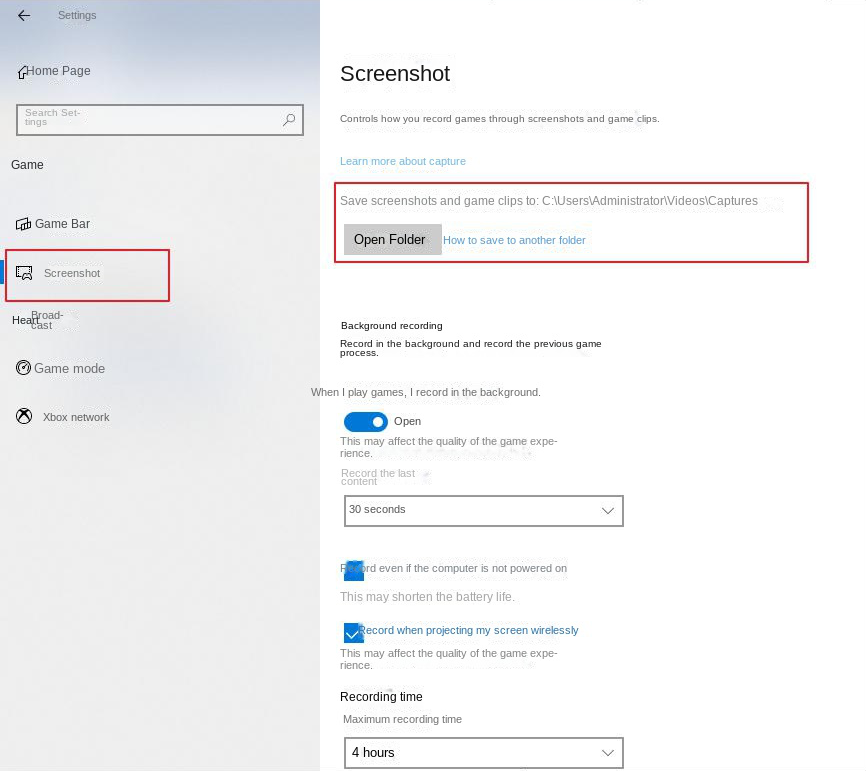Screen dimensions: 866x771
Task: Turn off background recording toggle
Action: coord(365,421)
